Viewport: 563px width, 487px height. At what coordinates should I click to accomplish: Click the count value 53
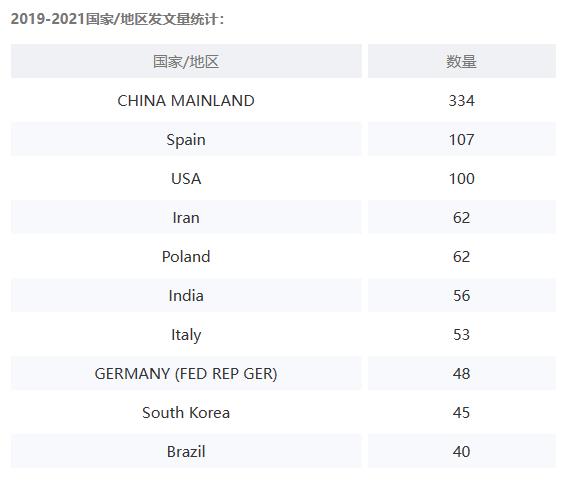462,334
